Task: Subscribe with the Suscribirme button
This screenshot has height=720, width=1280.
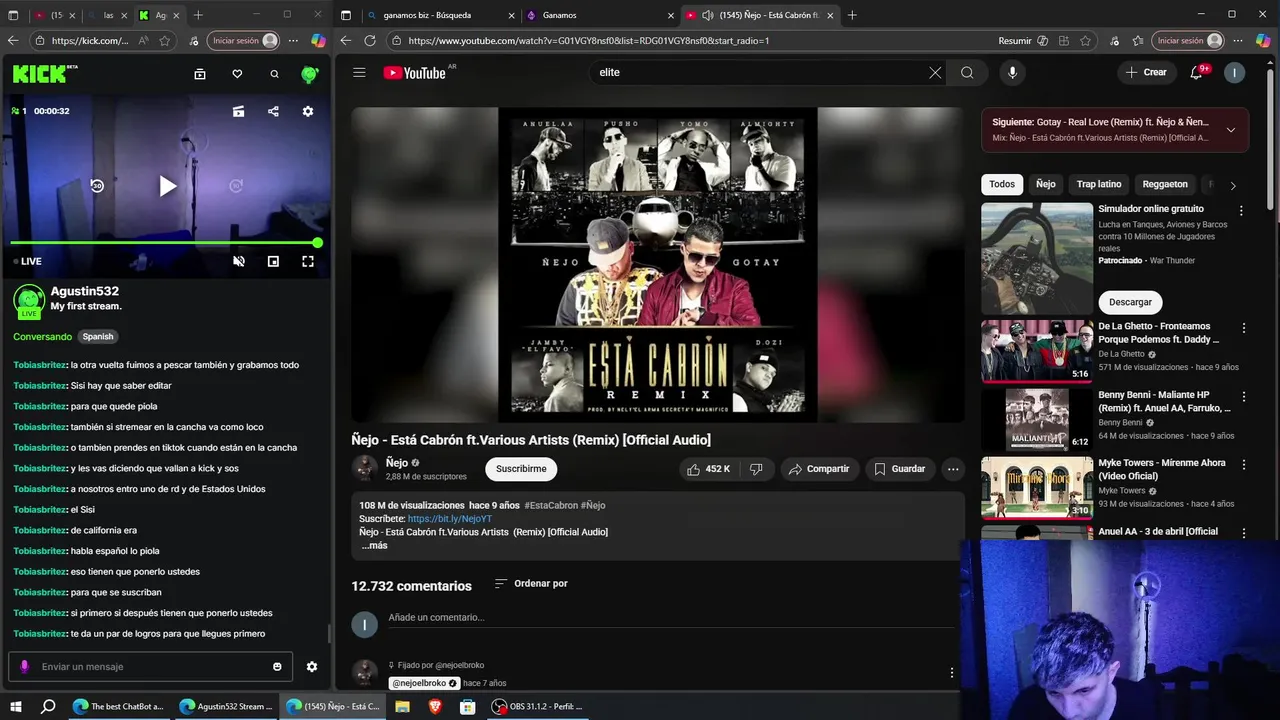Action: [x=521, y=469]
